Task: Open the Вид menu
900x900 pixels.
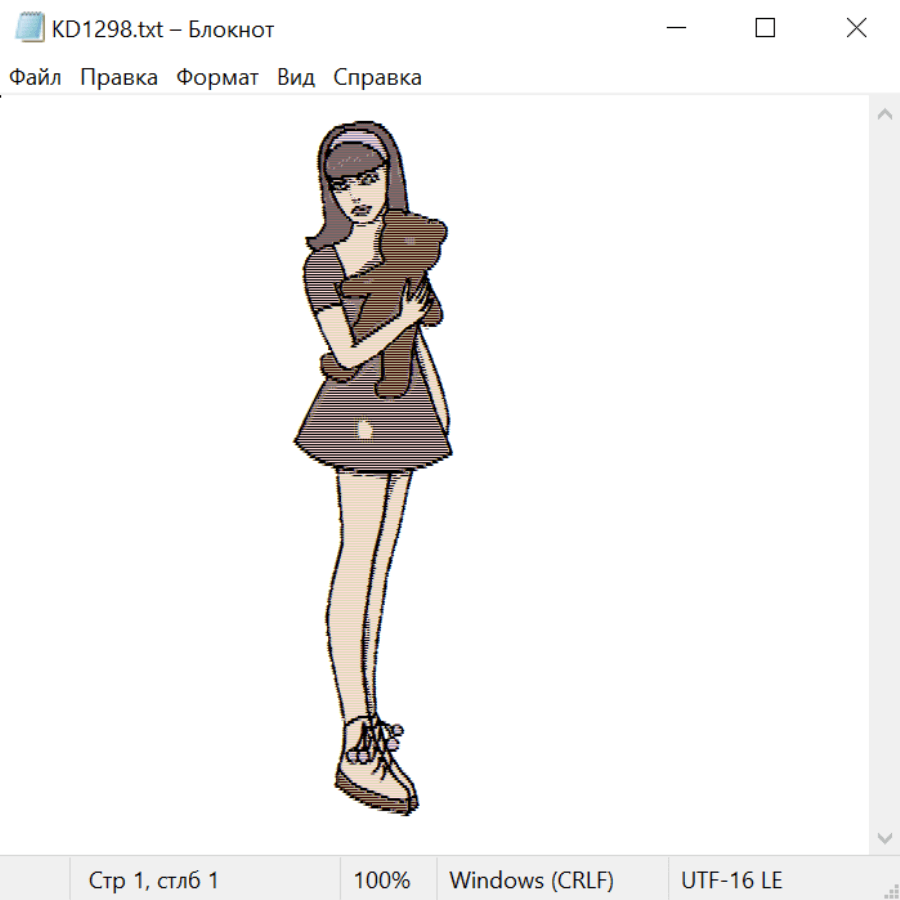Action: tap(296, 78)
